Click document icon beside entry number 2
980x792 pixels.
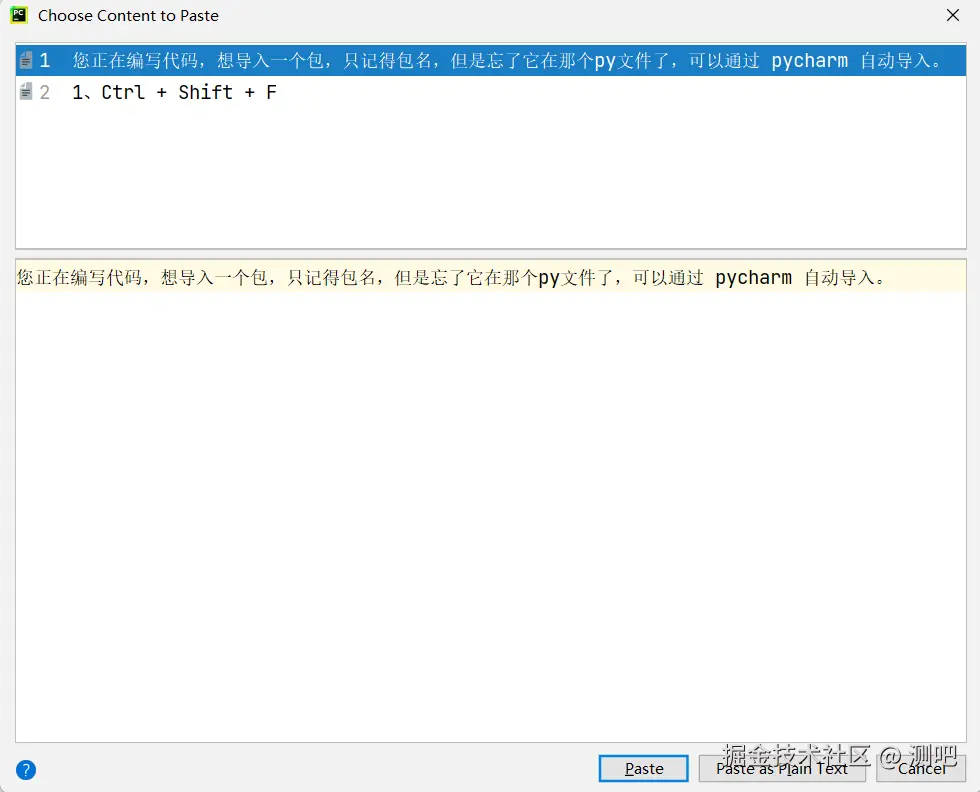pyautogui.click(x=26, y=93)
